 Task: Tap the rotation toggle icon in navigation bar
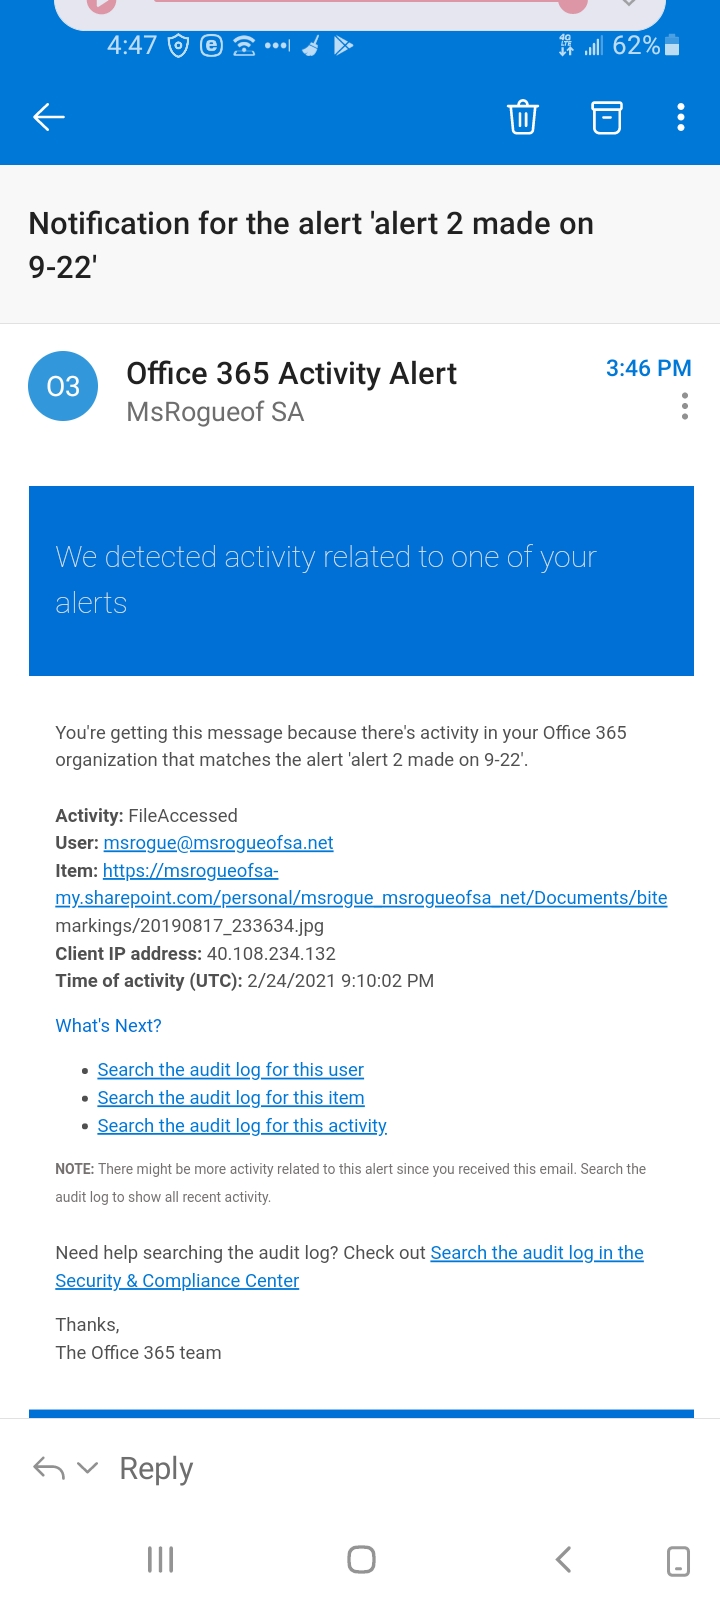pyautogui.click(x=678, y=1560)
